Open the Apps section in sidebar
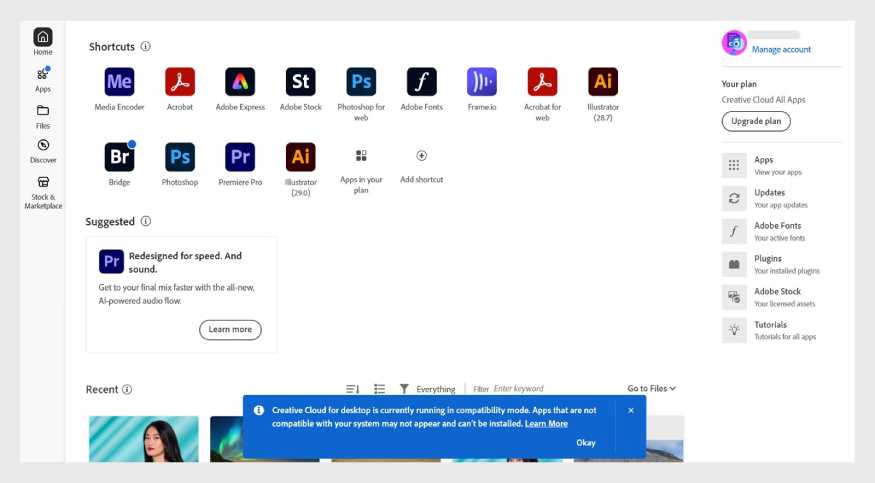The width and height of the screenshot is (875, 483). pyautogui.click(x=43, y=80)
